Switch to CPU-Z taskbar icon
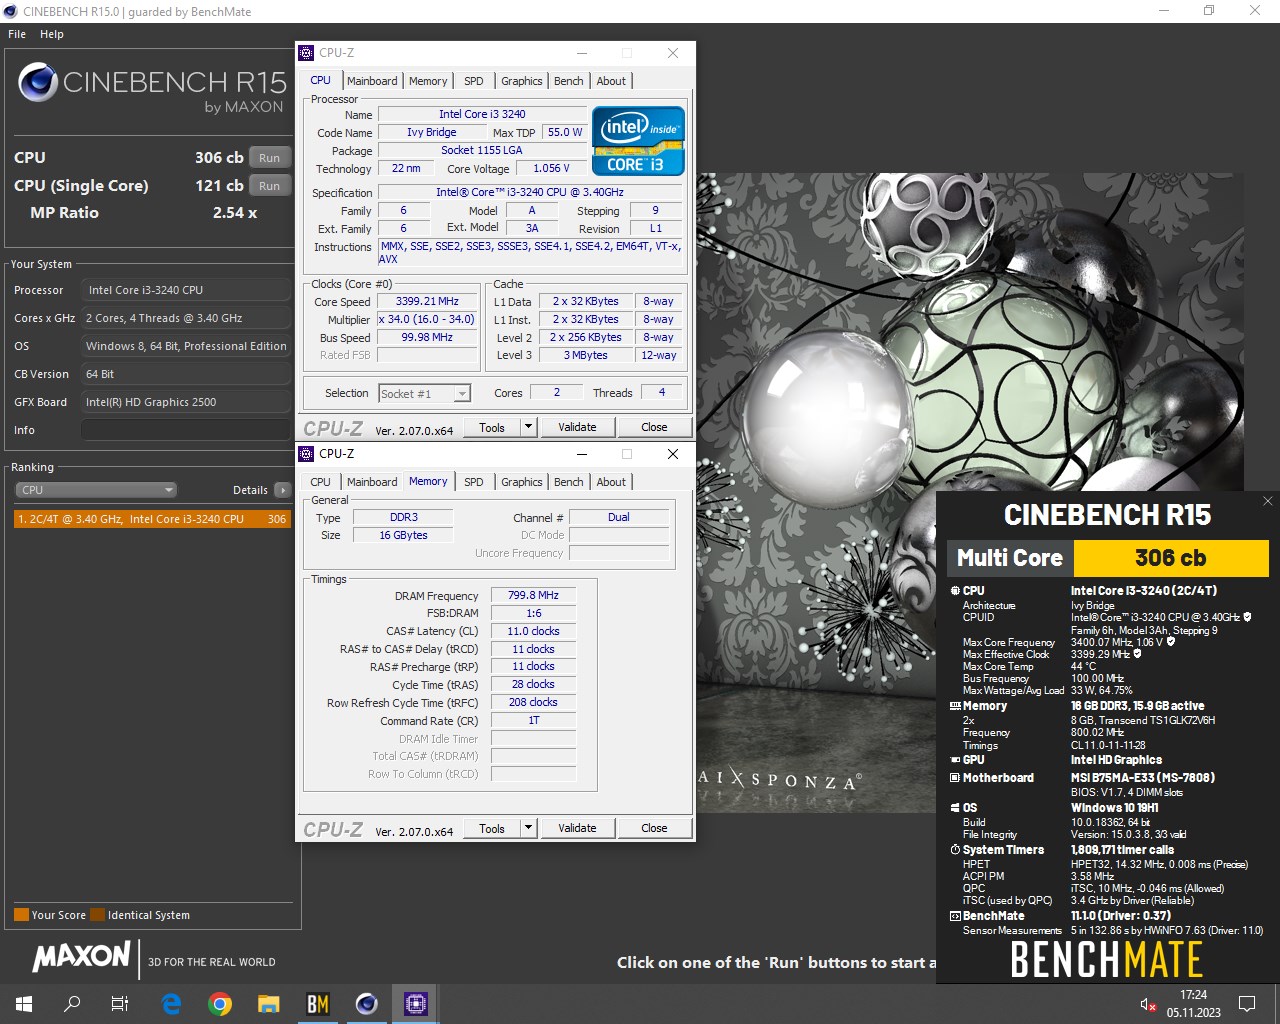Screen dimensions: 1280x1024 (x=415, y=1004)
